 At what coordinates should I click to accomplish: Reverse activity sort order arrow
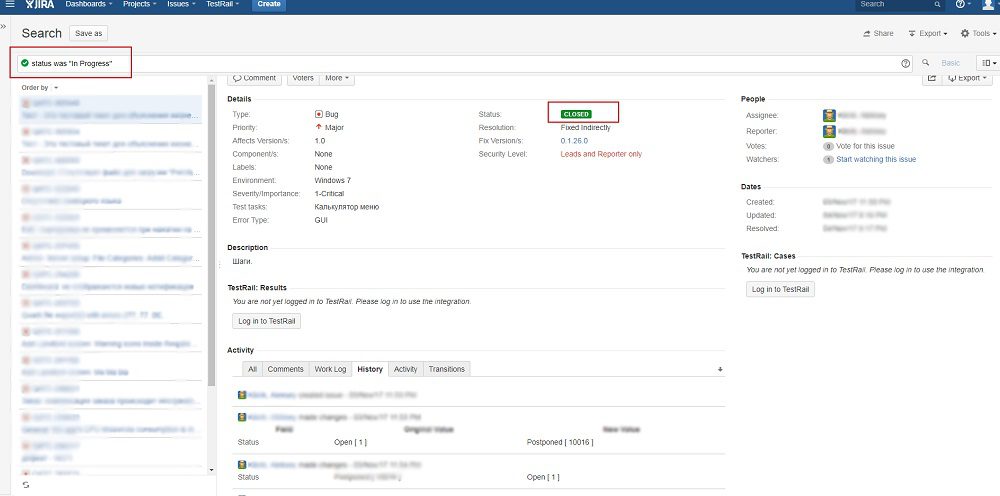(x=720, y=369)
